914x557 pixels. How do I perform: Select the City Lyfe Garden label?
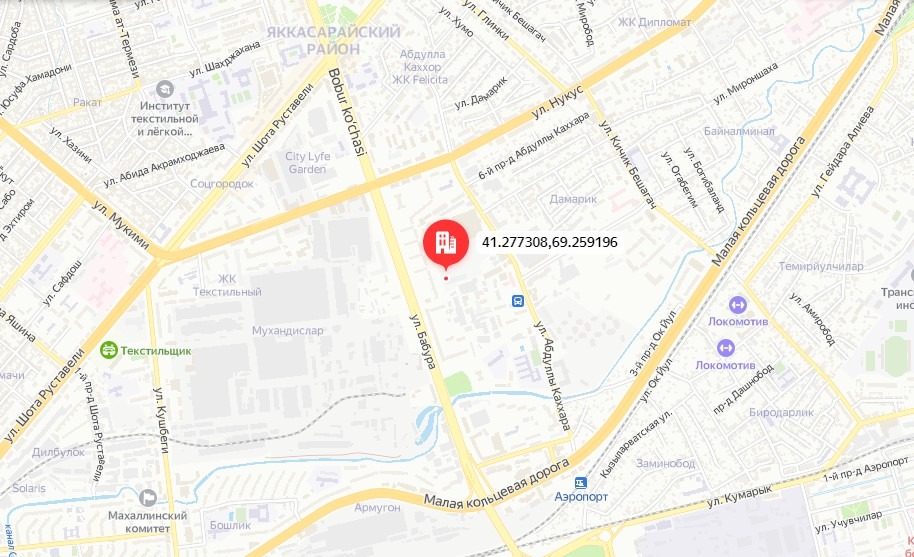tap(307, 163)
